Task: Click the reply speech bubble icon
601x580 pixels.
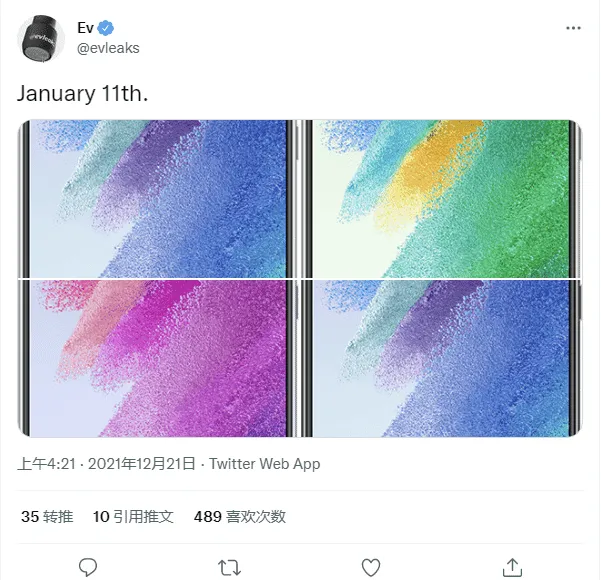Action: point(88,567)
